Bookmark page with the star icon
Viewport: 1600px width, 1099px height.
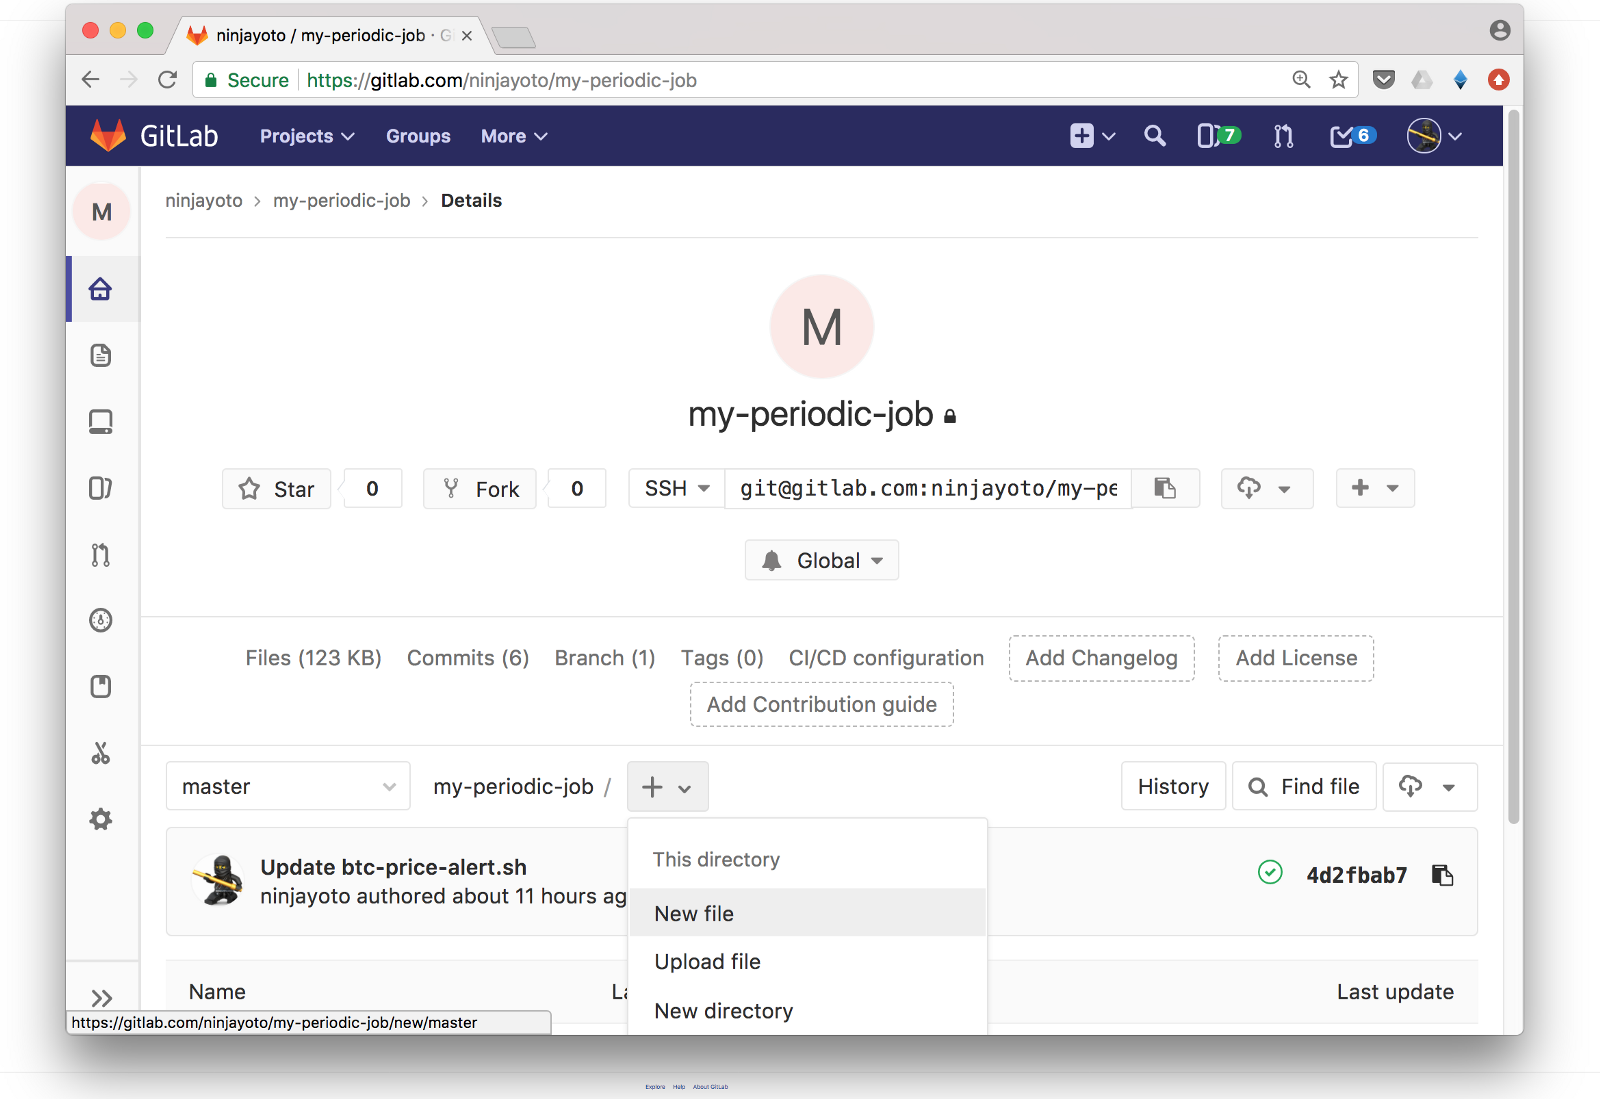click(1339, 80)
